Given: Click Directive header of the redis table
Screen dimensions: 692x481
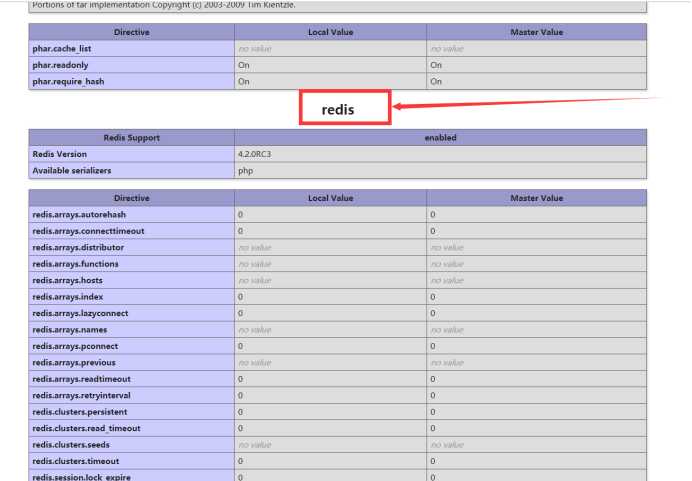Looking at the screenshot, I should (132, 198).
